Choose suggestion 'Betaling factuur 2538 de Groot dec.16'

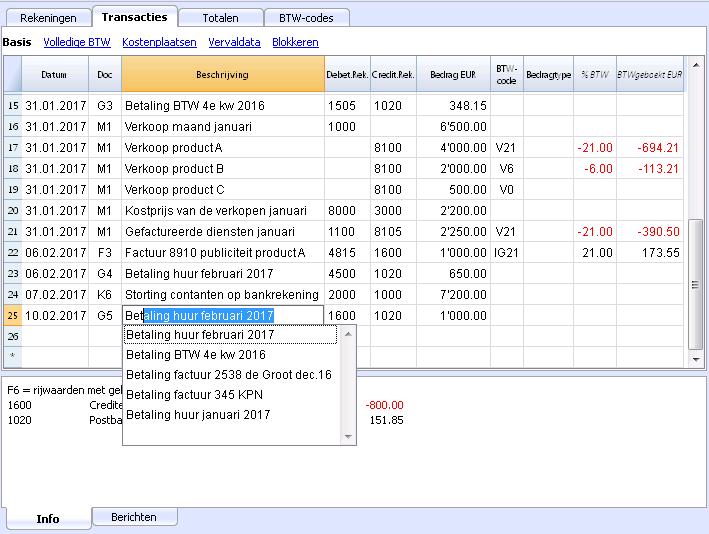tap(232, 375)
